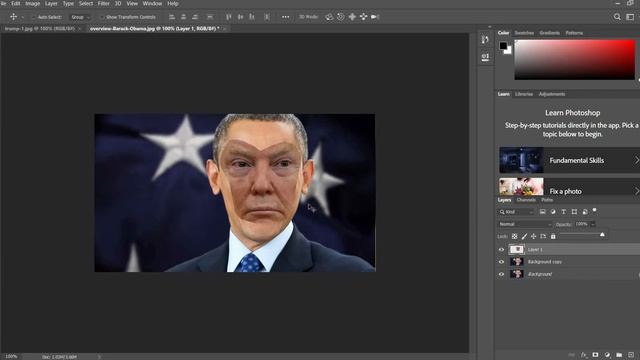Open the layer Kind filter dropdown
640x360 pixels.
[x=516, y=212]
